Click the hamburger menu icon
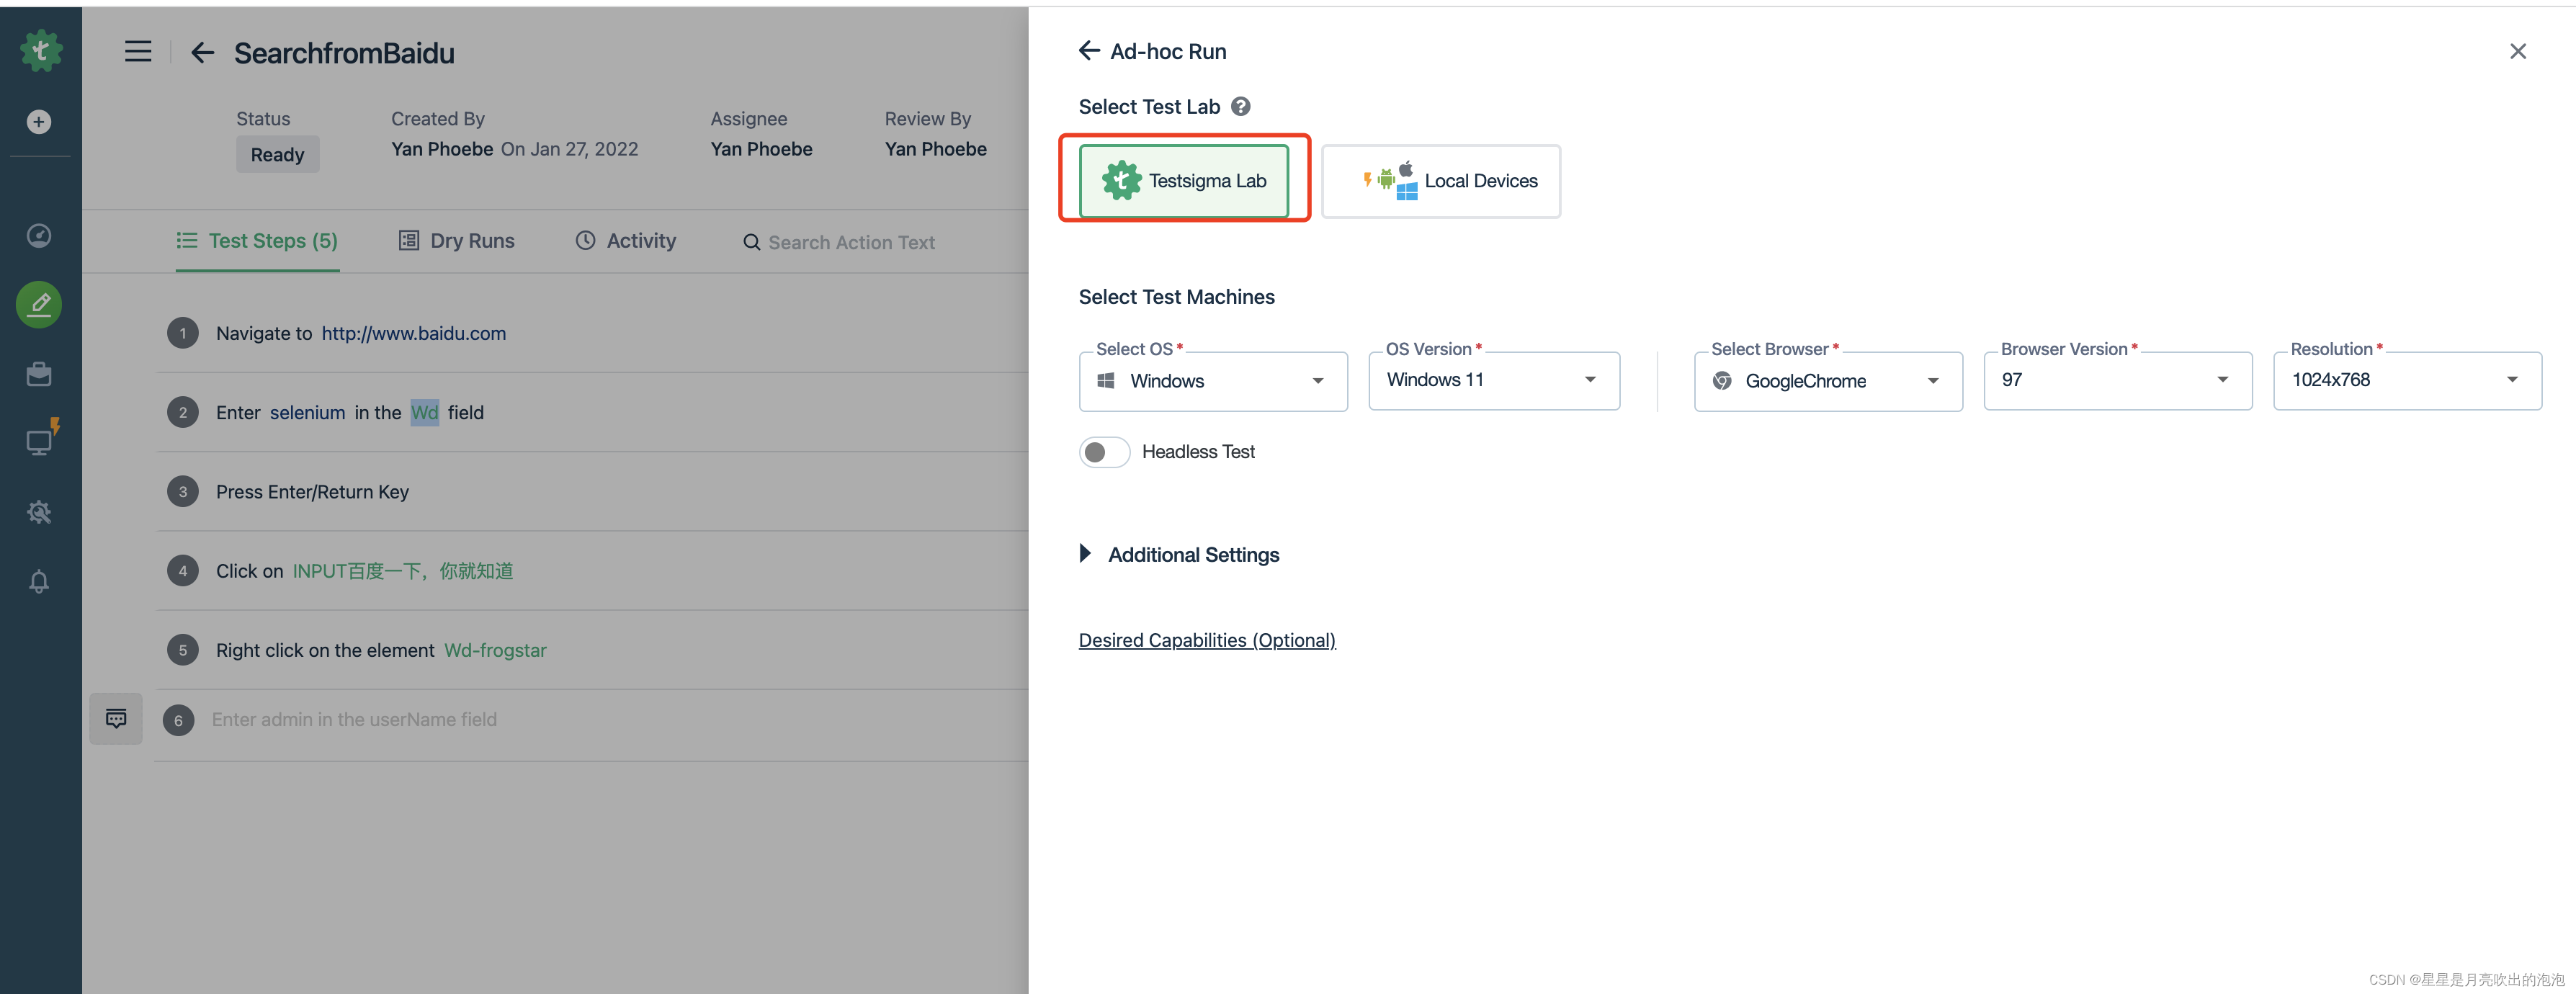This screenshot has width=2576, height=994. click(x=138, y=52)
